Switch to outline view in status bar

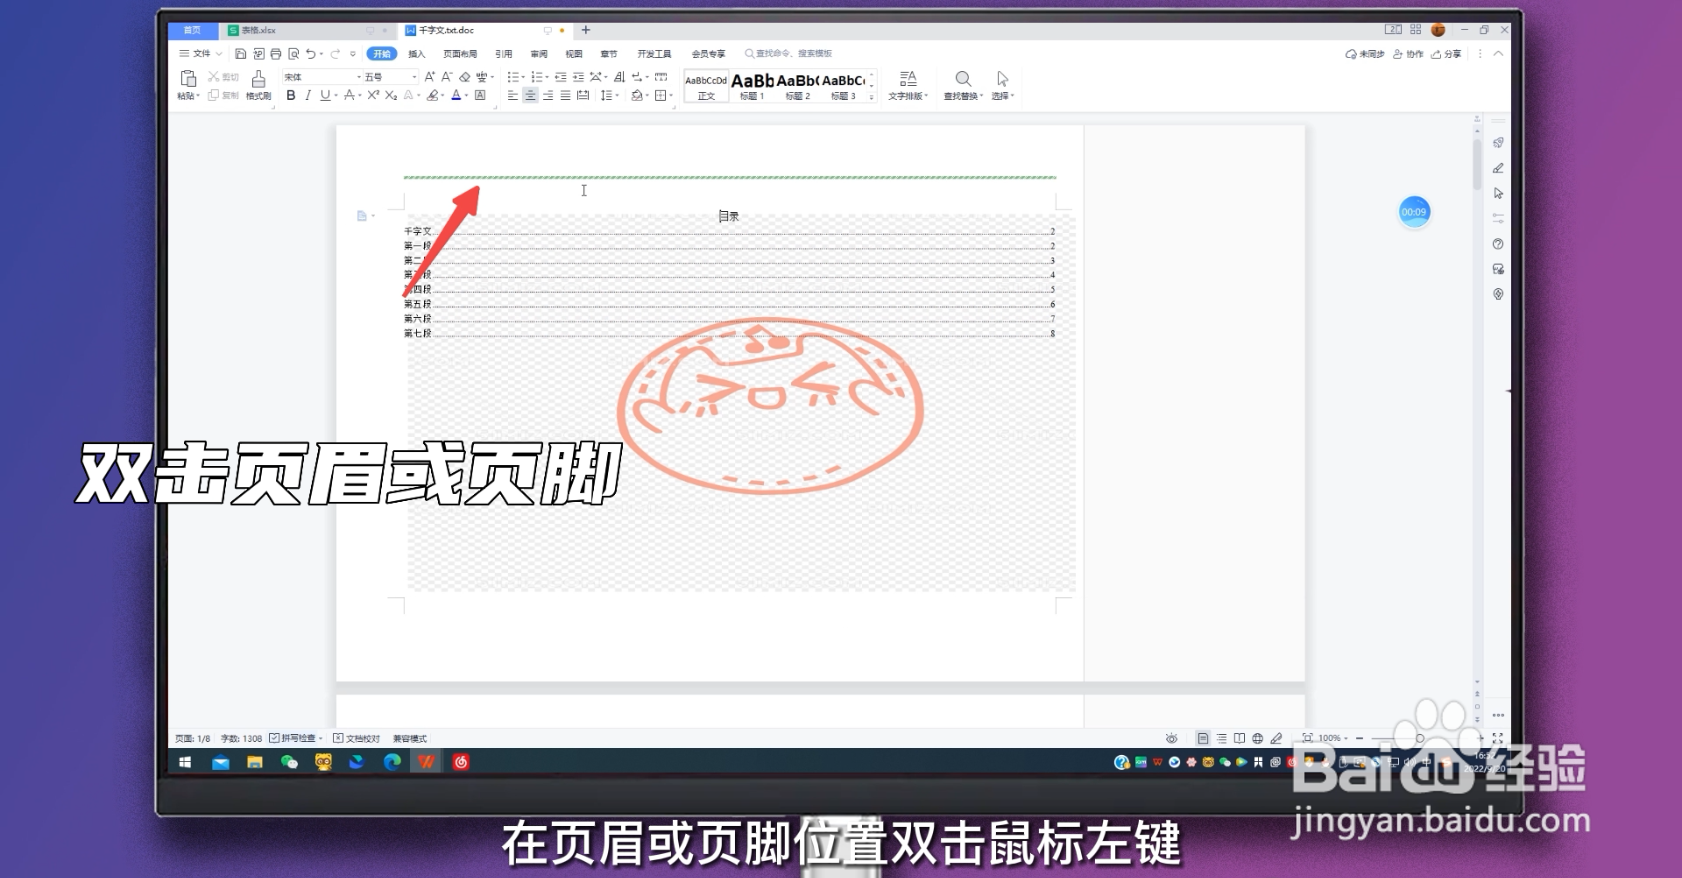[x=1221, y=739]
